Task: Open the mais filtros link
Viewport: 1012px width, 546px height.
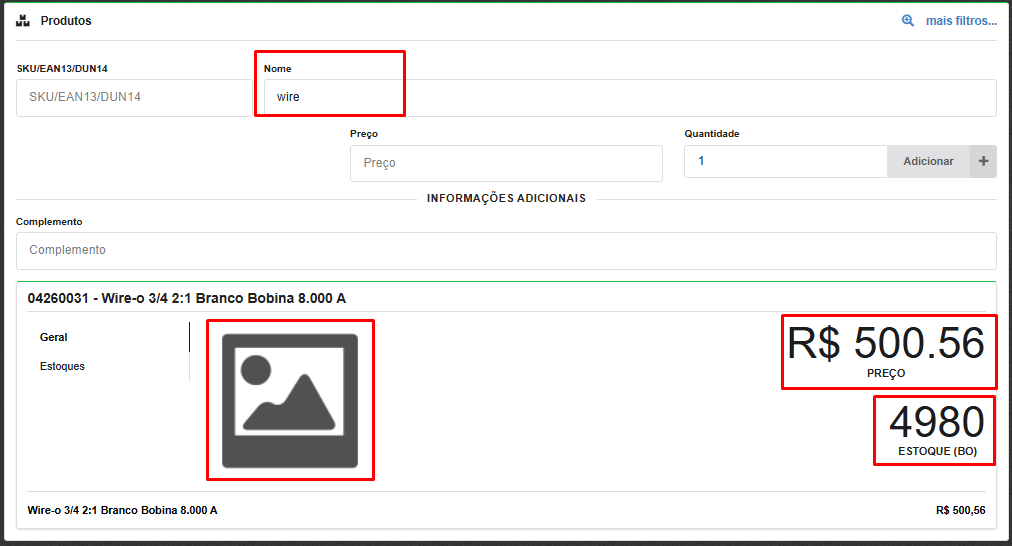Action: point(961,20)
